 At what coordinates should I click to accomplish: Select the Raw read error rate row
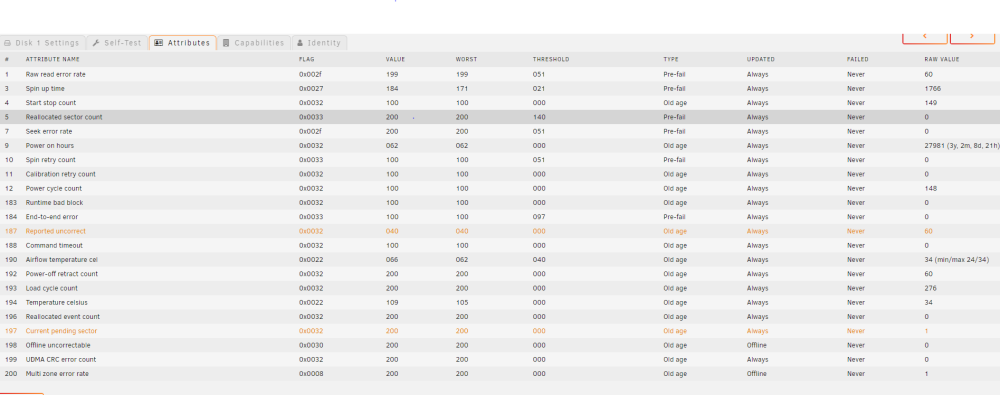(x=500, y=74)
